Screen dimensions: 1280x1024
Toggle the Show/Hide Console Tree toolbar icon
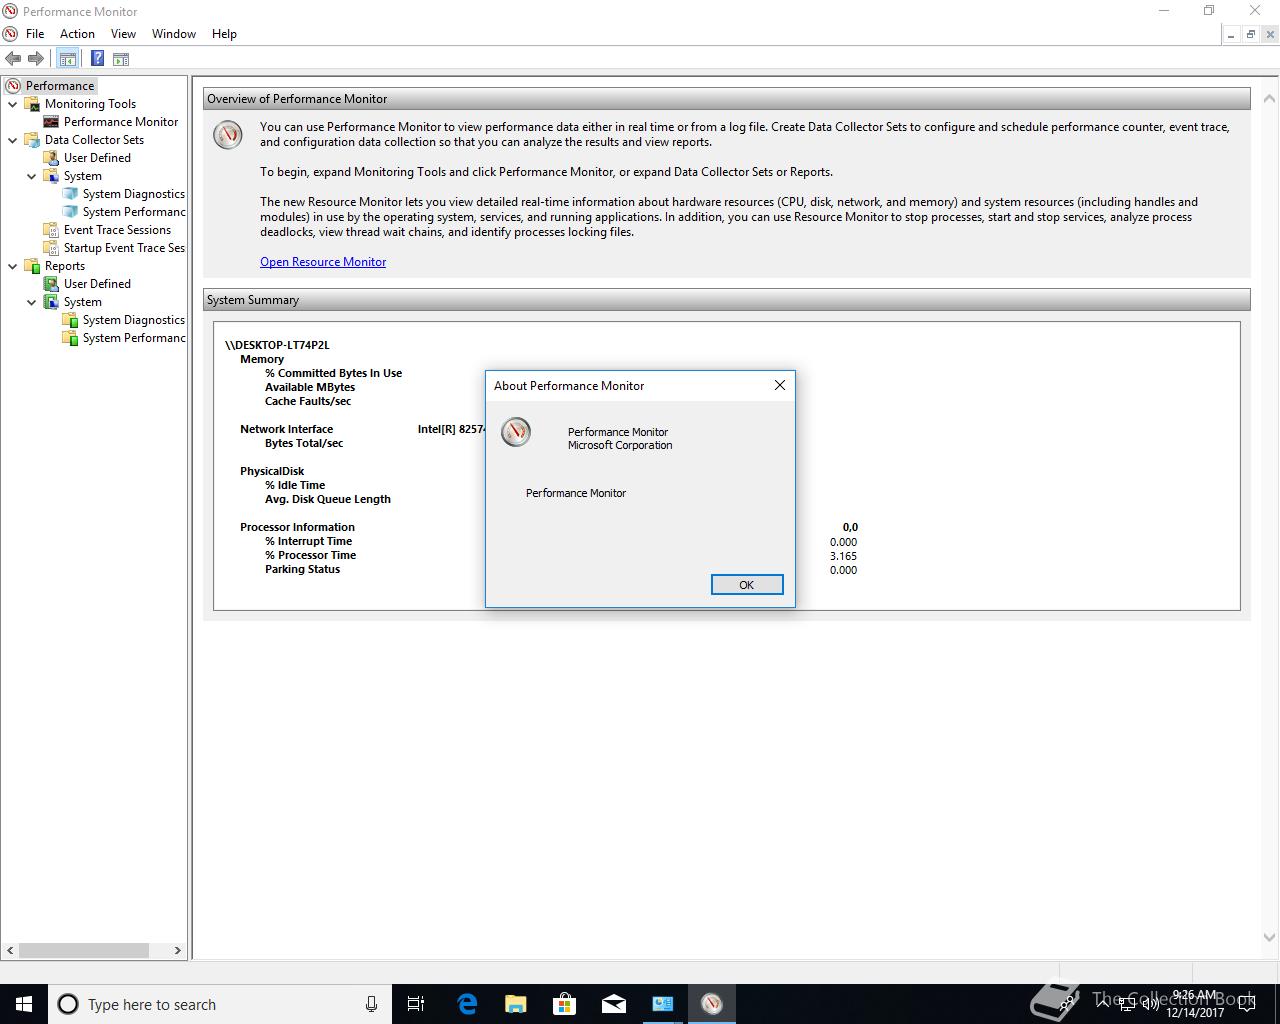tap(67, 59)
